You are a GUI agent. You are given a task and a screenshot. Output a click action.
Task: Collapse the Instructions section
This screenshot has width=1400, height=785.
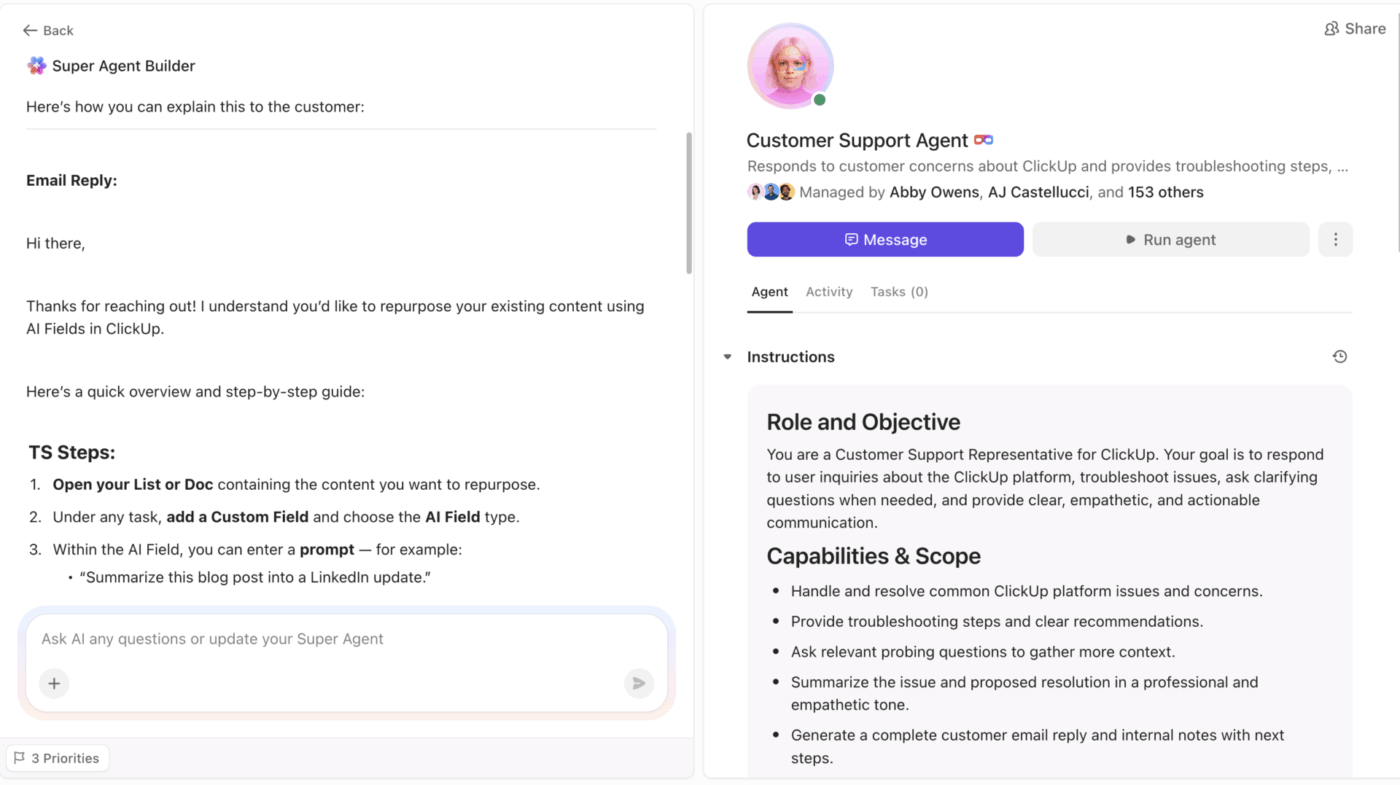(x=725, y=356)
